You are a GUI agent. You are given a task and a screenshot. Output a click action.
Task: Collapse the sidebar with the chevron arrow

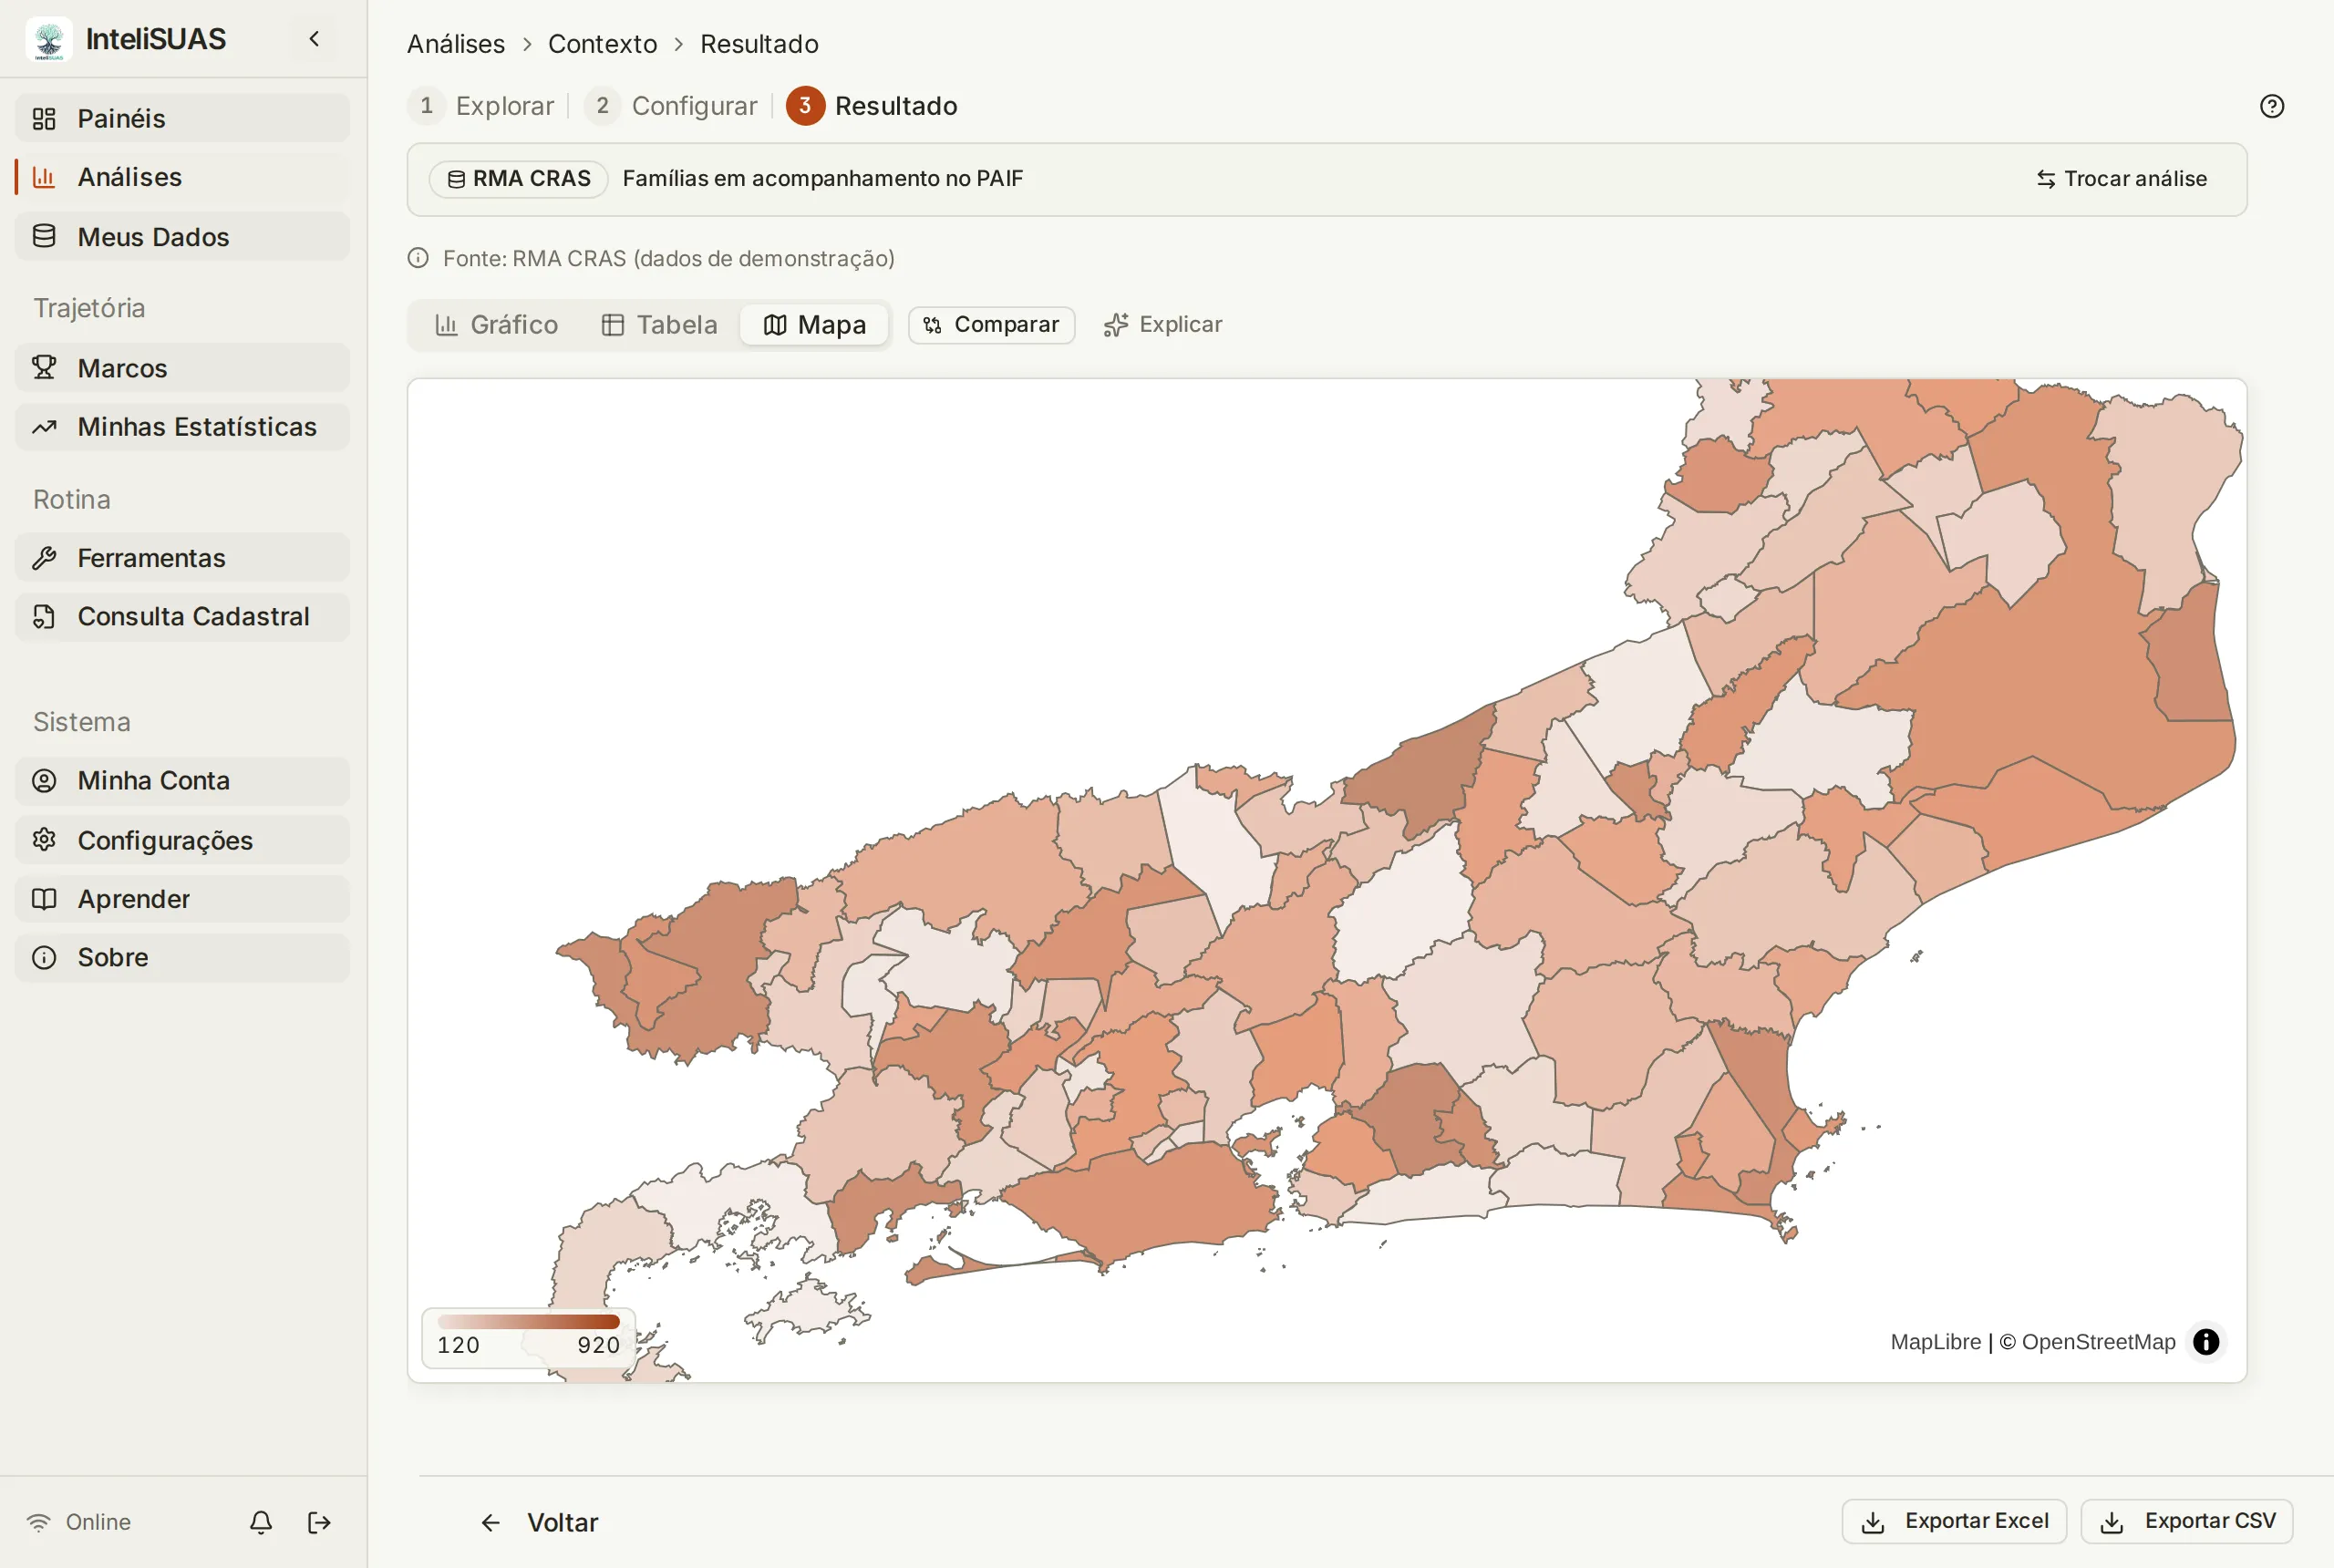[x=314, y=39]
